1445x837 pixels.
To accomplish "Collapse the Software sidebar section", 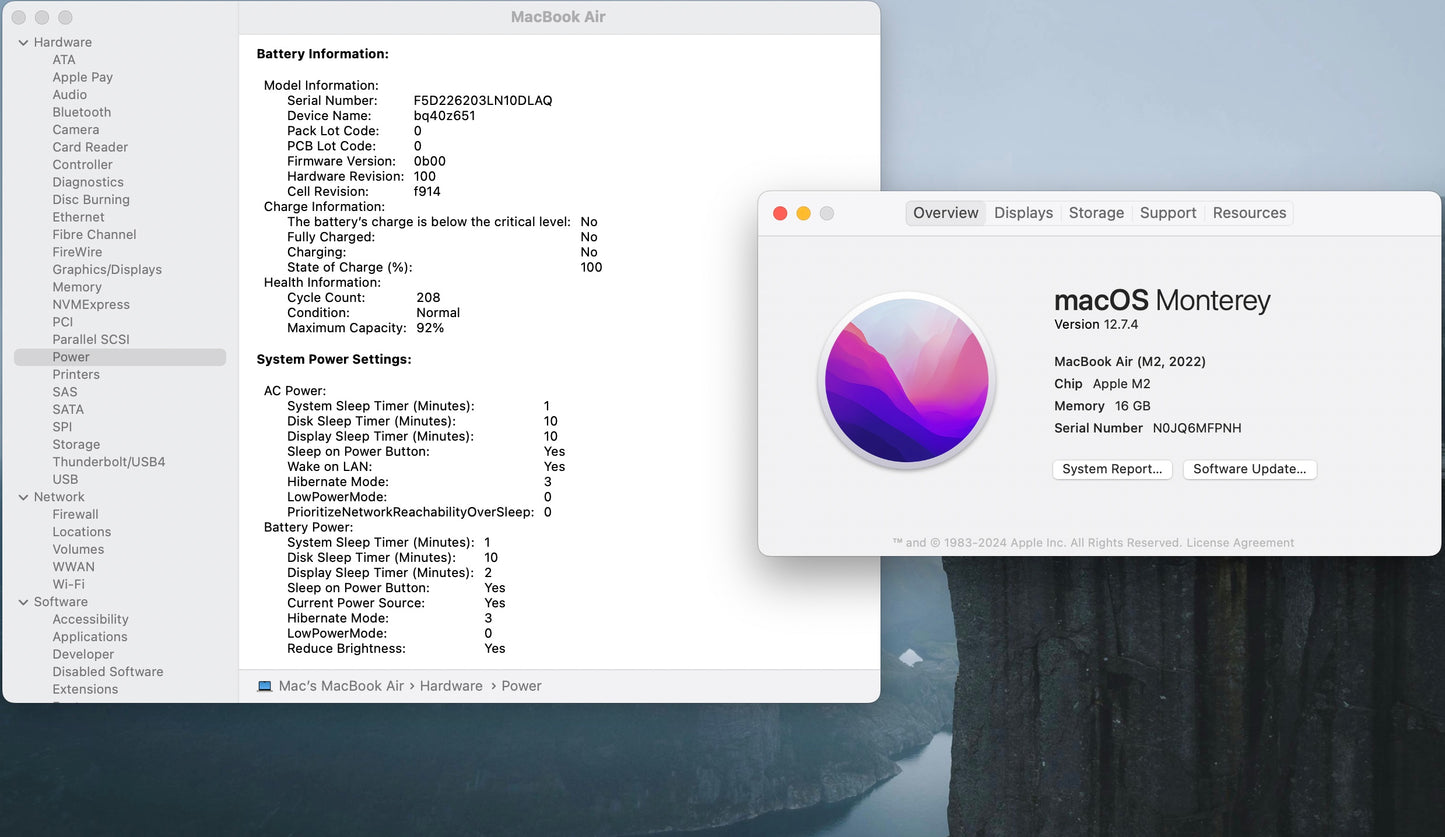I will click(x=23, y=602).
